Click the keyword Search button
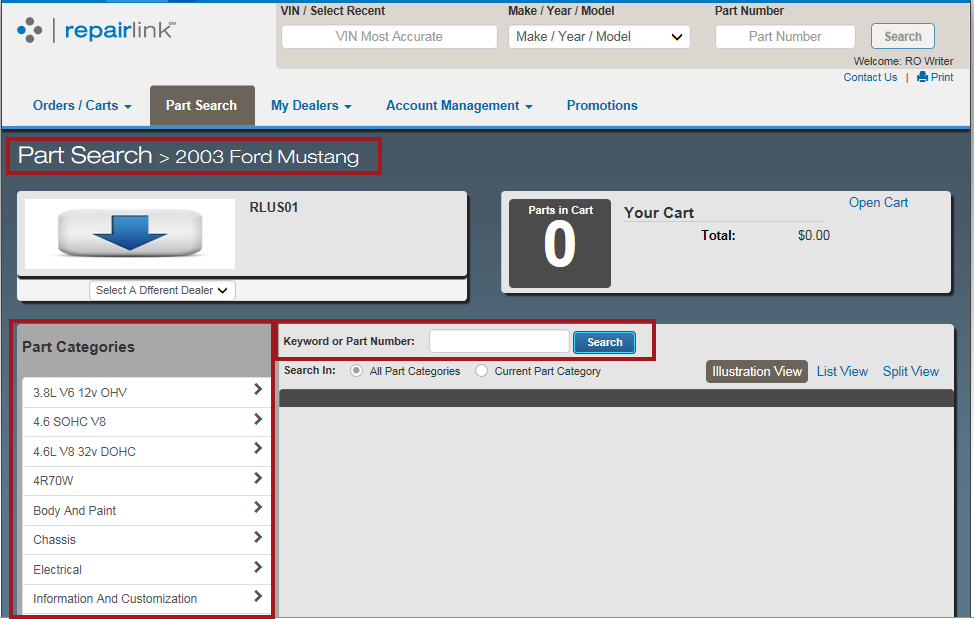This screenshot has width=974, height=619. coord(604,341)
